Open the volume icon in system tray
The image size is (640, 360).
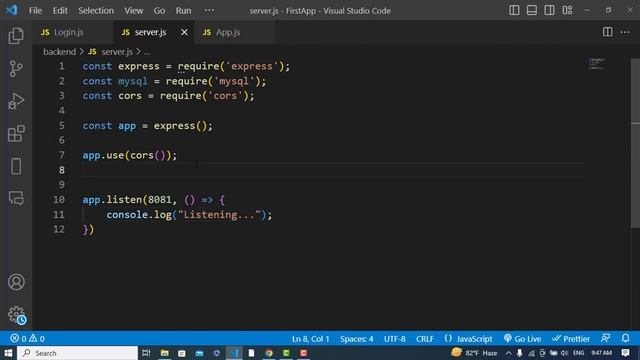click(x=564, y=353)
